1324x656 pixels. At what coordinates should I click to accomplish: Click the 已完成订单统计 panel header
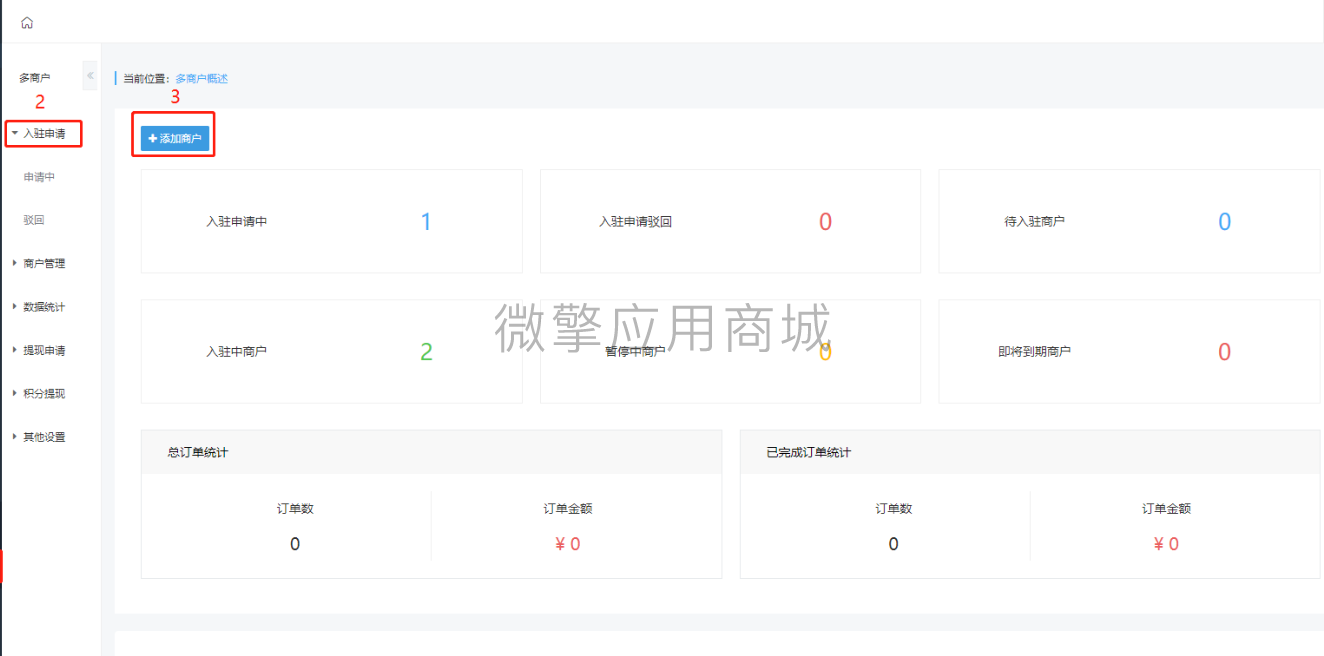tap(1030, 452)
